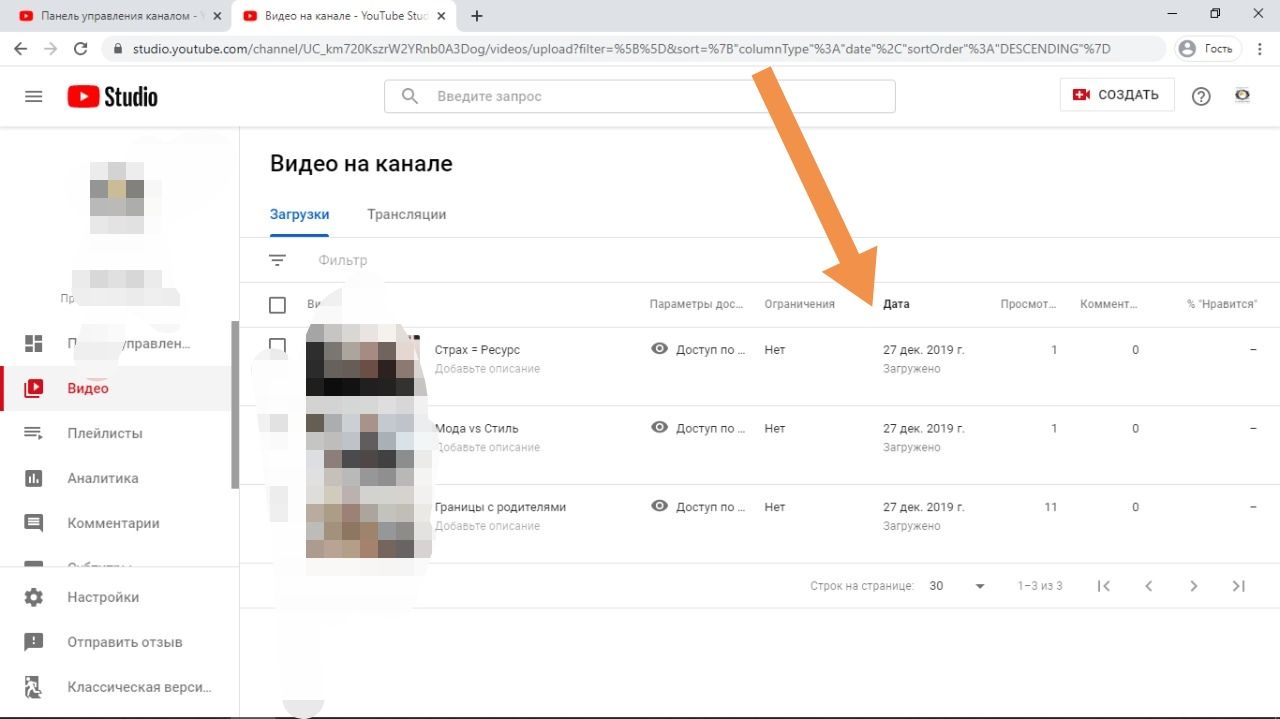1280x719 pixels.
Task: Close the Панель управления каналом browser tab
Action: coord(217,16)
